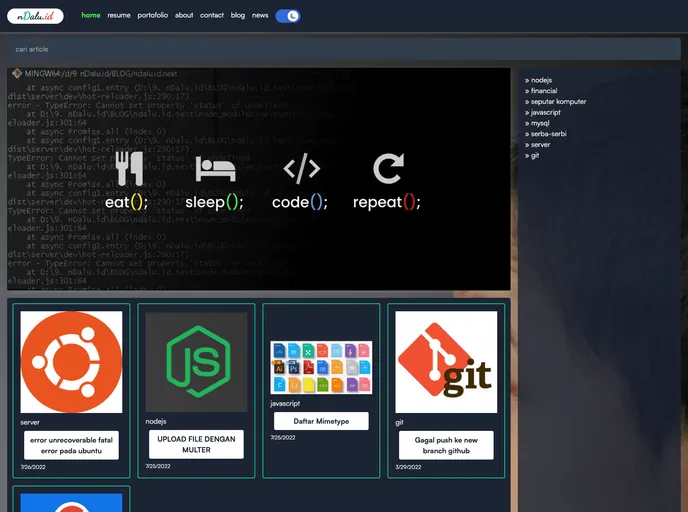Open the Node.js logo article image

(x=196, y=362)
